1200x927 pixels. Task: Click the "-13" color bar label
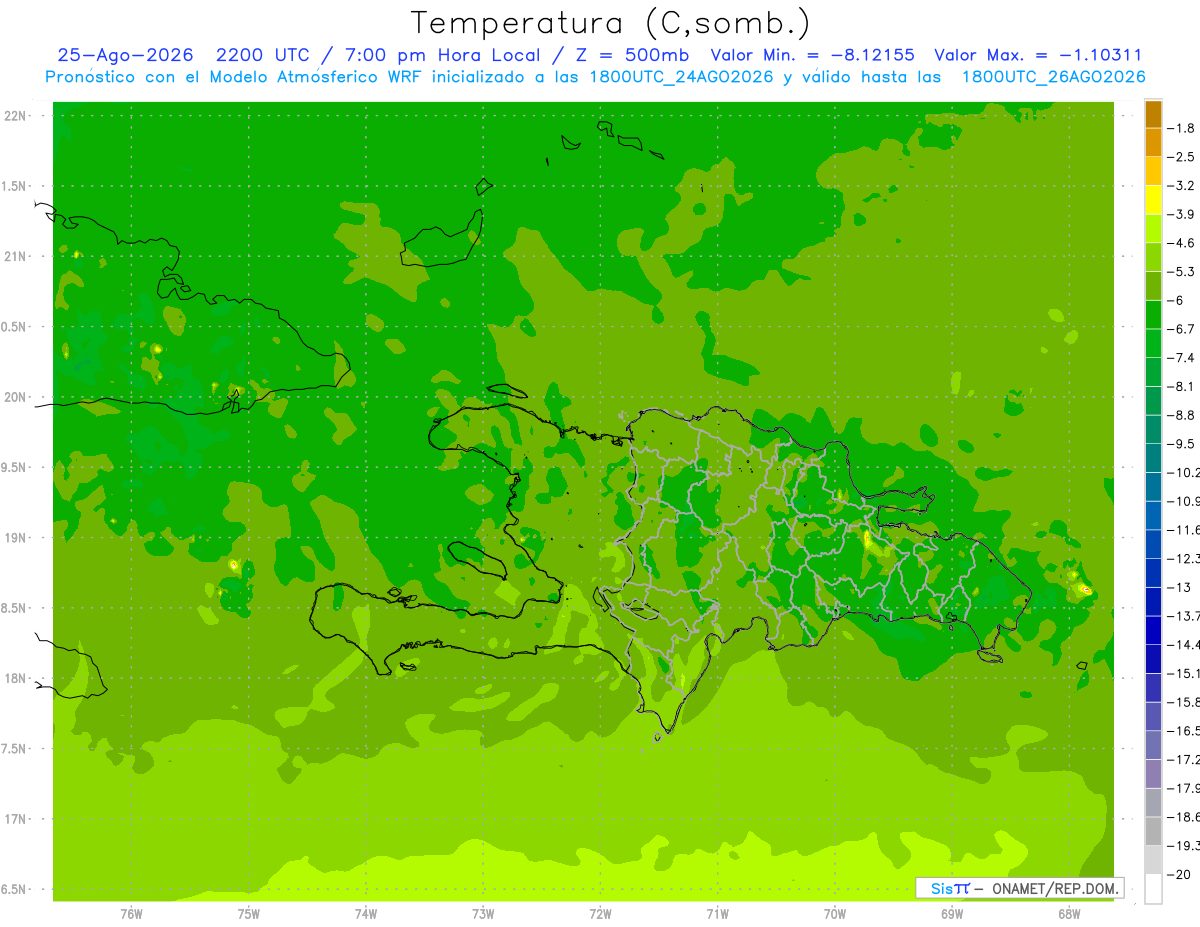tap(1180, 587)
